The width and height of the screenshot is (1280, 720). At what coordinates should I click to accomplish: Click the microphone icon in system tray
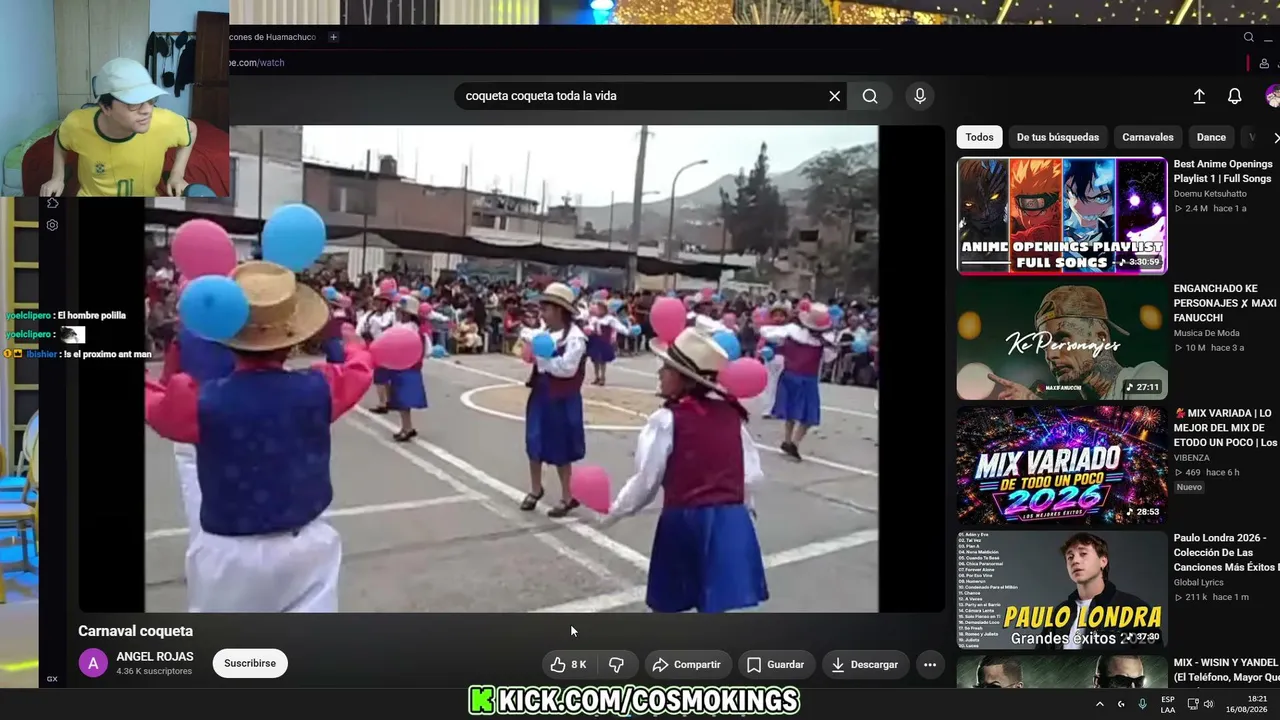tap(1142, 704)
